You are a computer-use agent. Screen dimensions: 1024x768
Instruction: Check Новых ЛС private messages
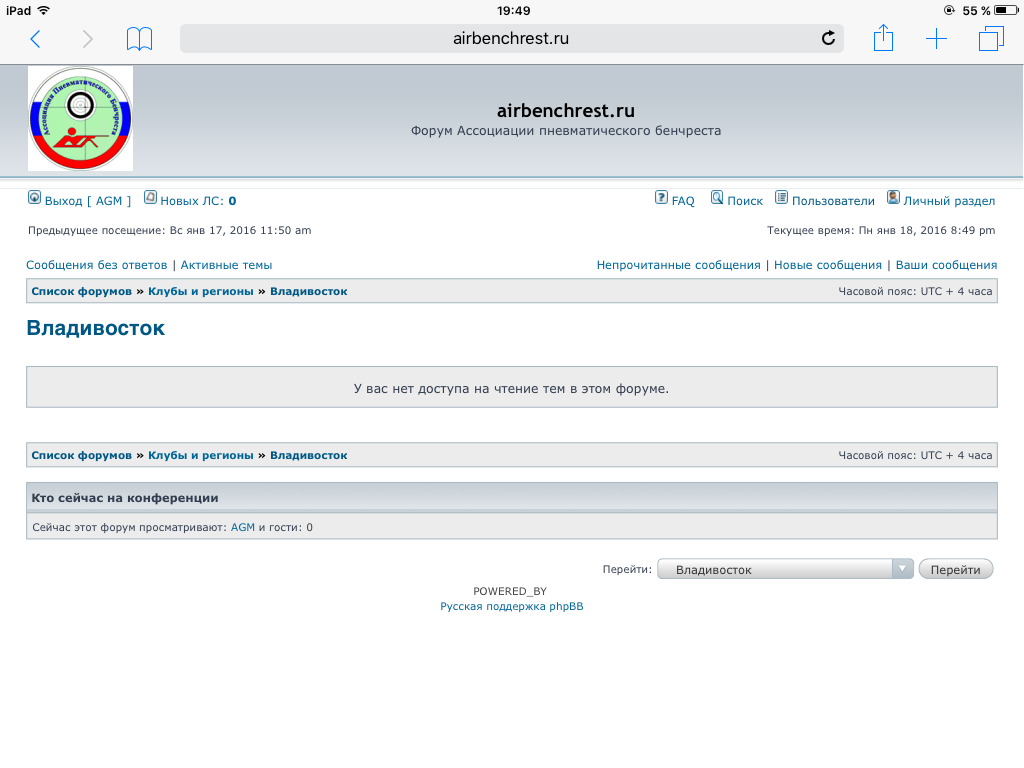click(x=197, y=201)
